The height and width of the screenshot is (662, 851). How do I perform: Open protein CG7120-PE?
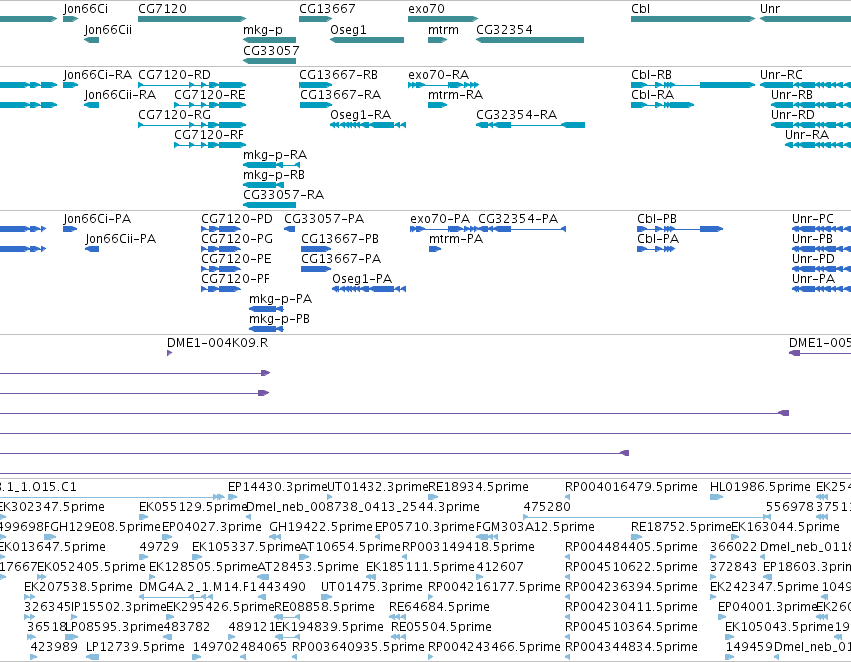(236, 259)
